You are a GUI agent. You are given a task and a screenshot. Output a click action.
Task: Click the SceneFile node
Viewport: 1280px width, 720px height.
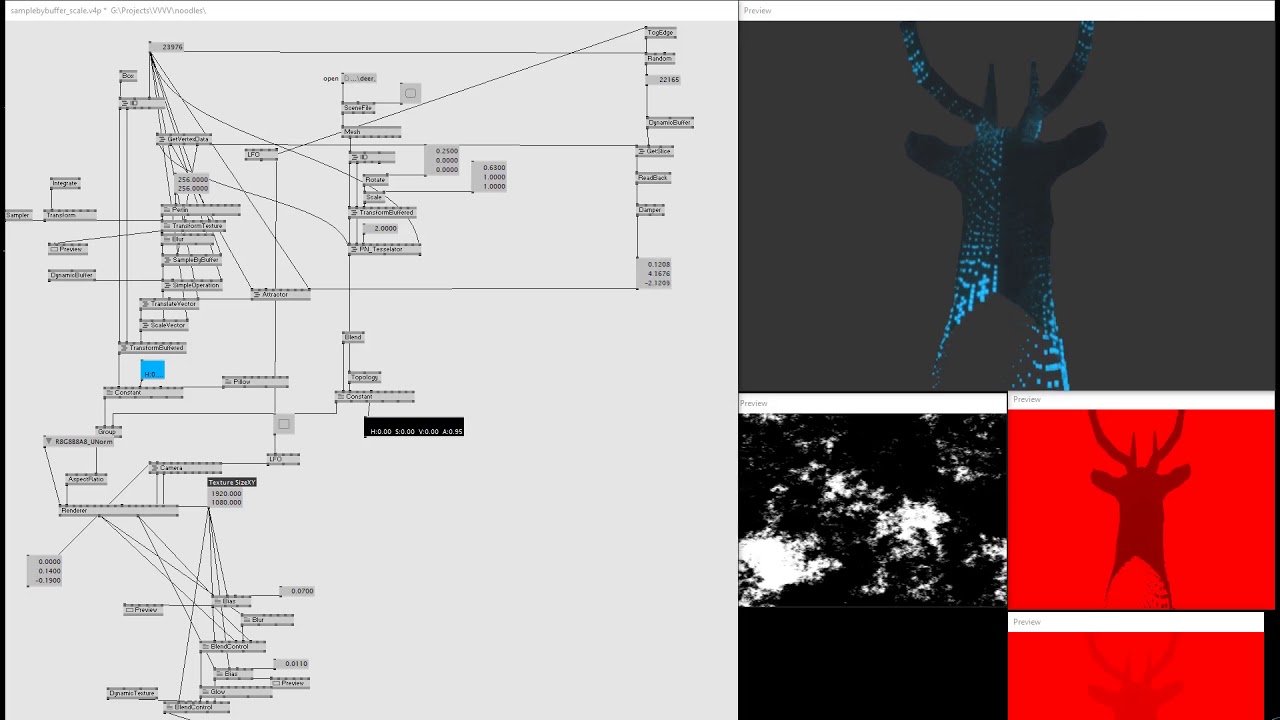[358, 108]
